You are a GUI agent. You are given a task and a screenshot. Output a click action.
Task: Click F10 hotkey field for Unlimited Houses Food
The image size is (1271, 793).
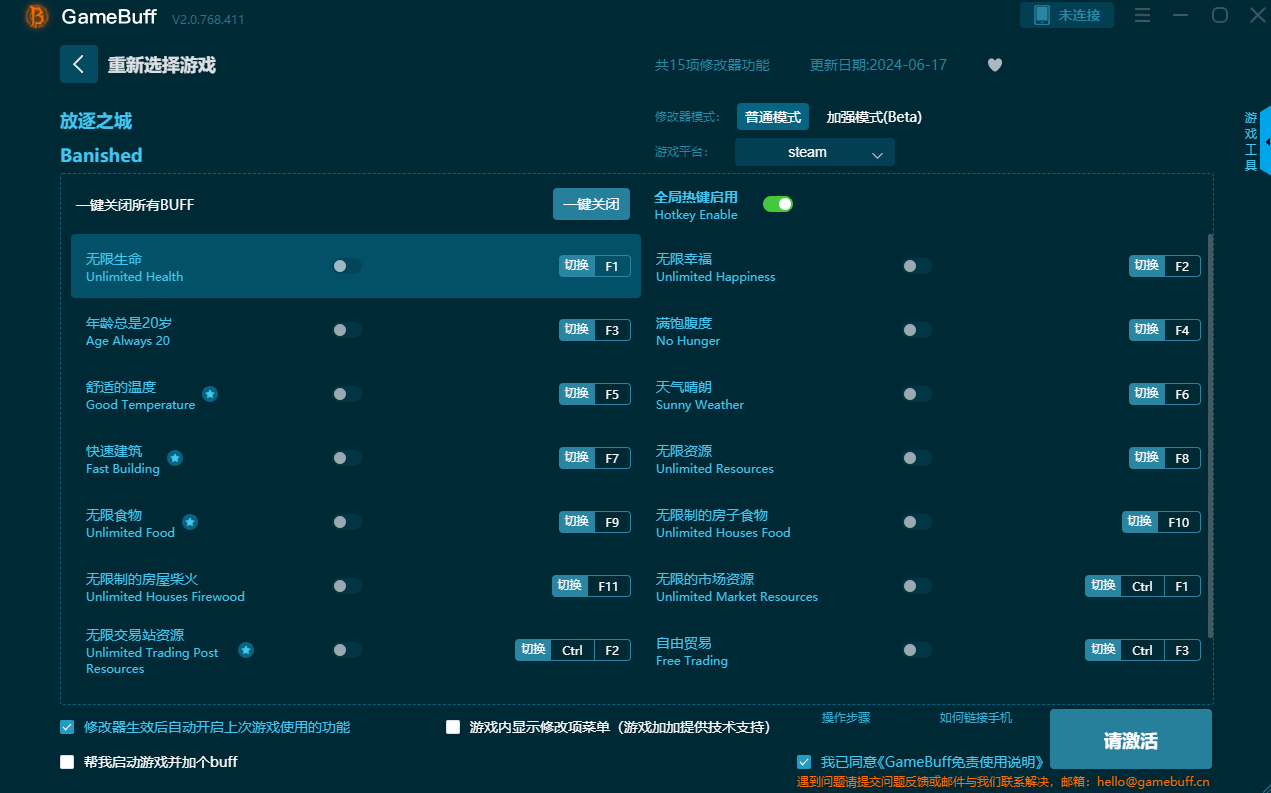pos(1179,522)
